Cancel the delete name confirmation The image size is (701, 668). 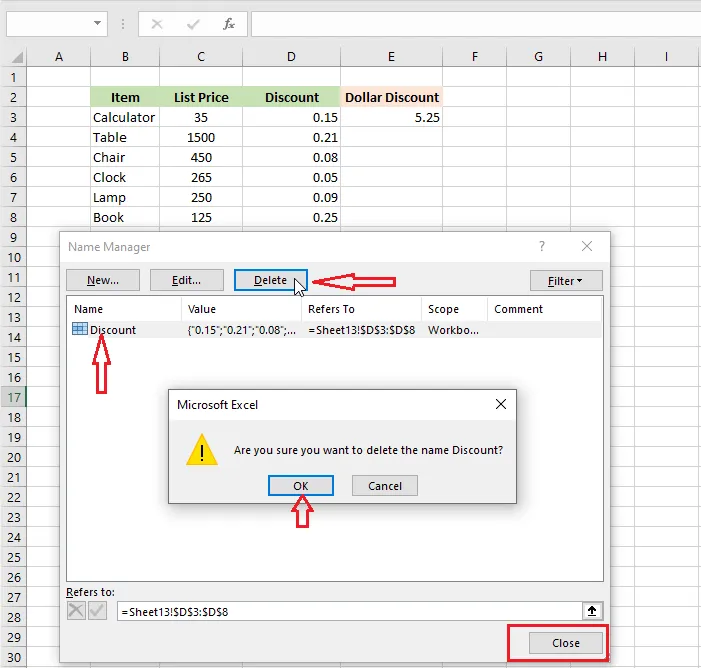[384, 486]
